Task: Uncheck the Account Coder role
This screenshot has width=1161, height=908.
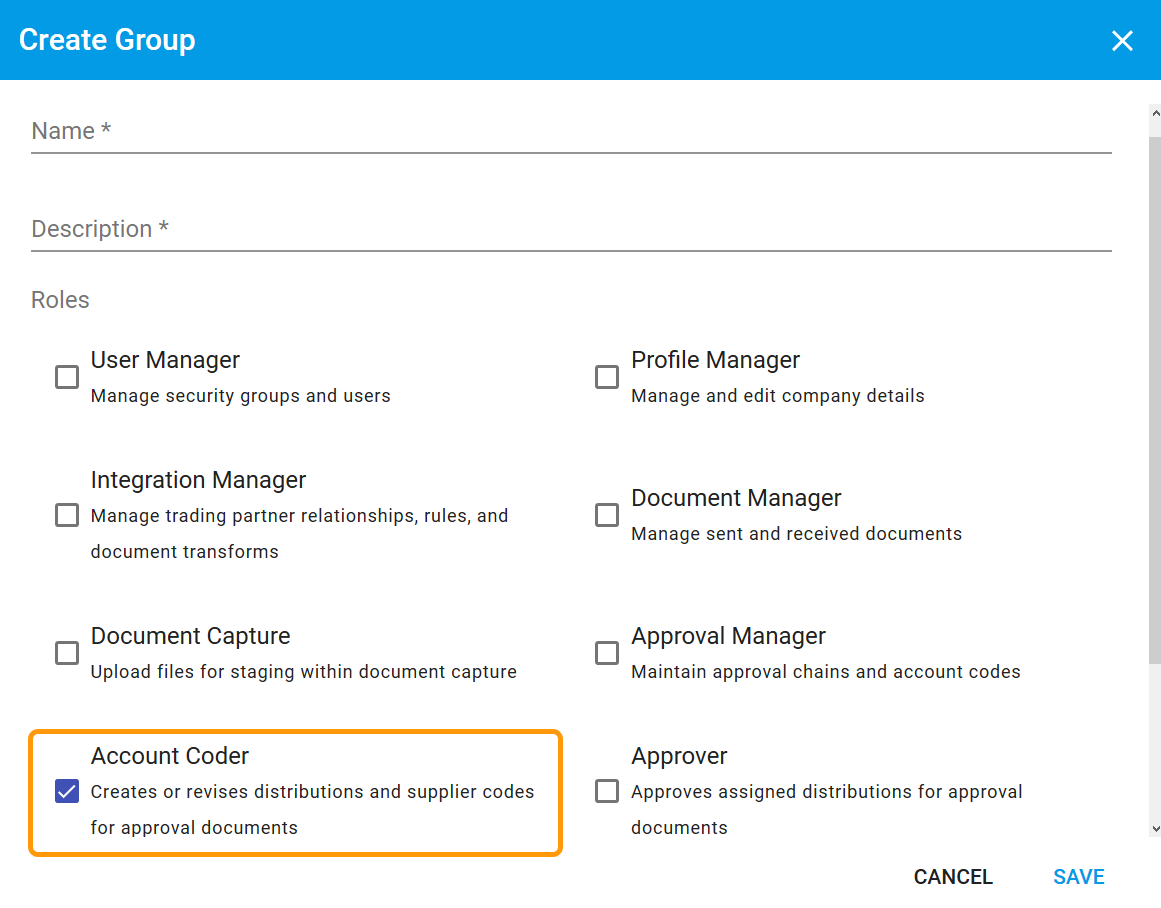Action: [66, 791]
